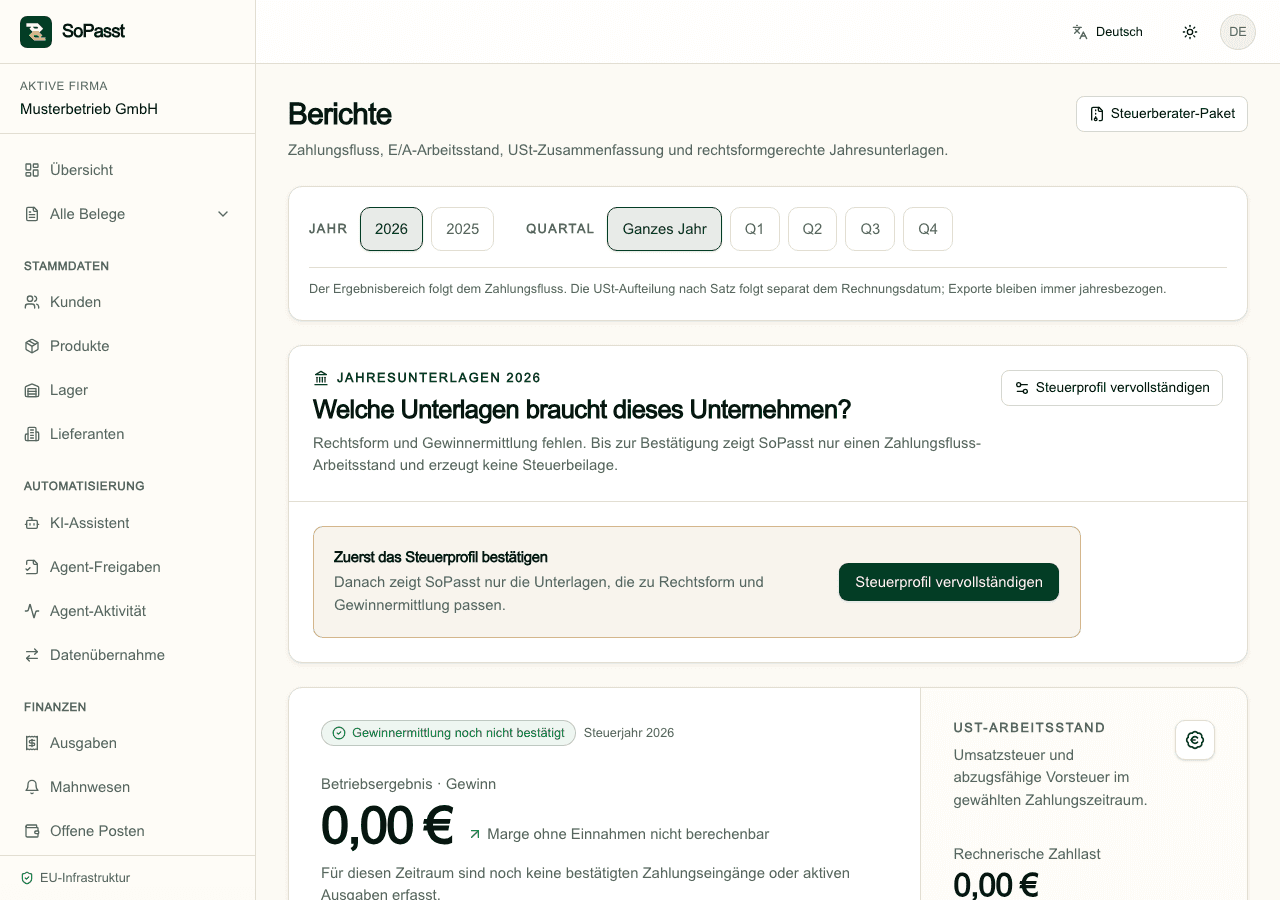Click the Lager warehouse icon
Image resolution: width=1280 pixels, height=900 pixels.
tap(32, 390)
